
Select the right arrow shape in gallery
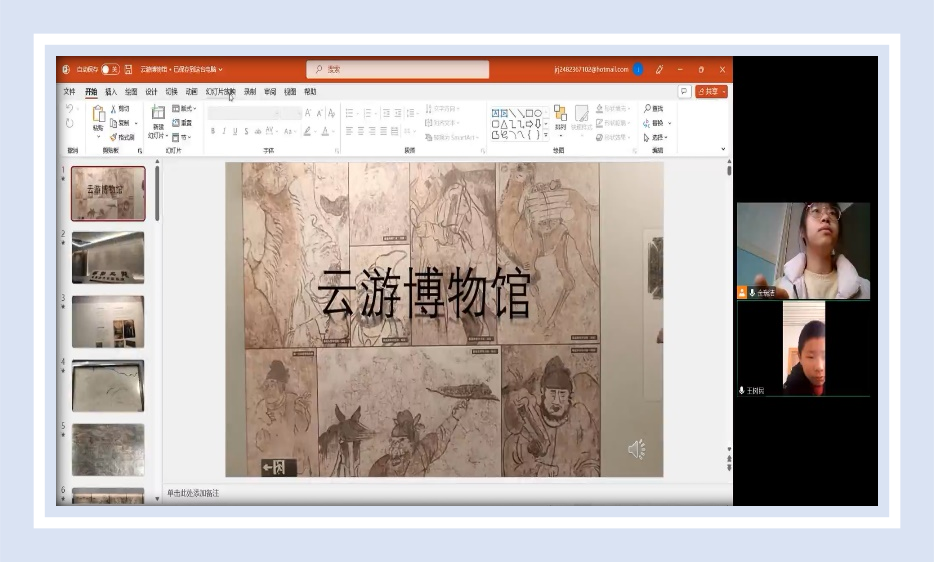tap(529, 124)
